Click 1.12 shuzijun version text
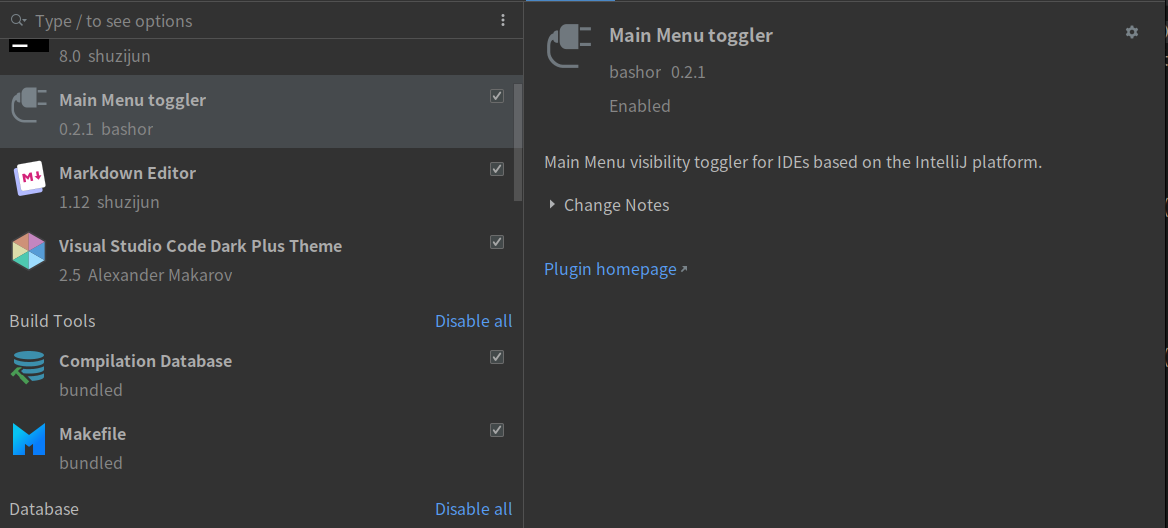The width and height of the screenshot is (1168, 528). (x=109, y=203)
